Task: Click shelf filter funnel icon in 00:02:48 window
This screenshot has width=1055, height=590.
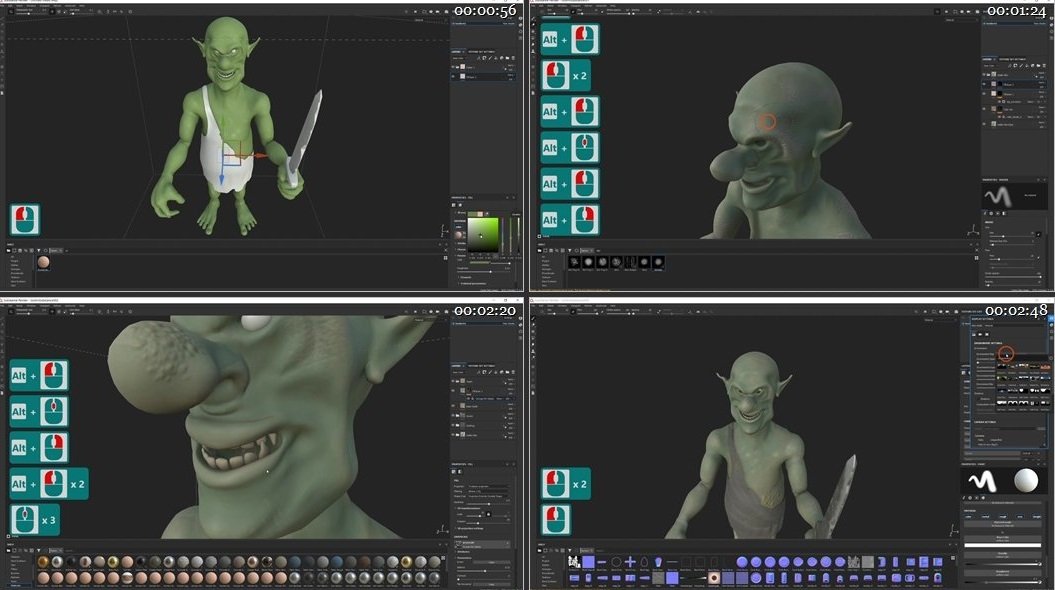Action: pyautogui.click(x=570, y=550)
